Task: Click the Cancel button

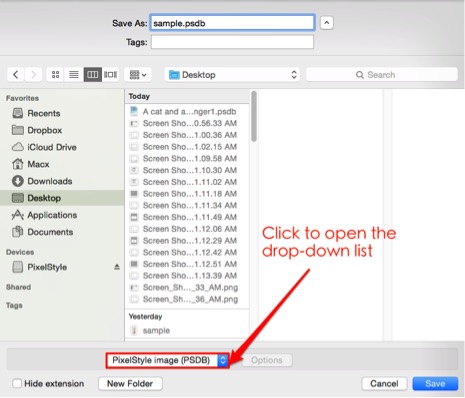Action: [384, 384]
